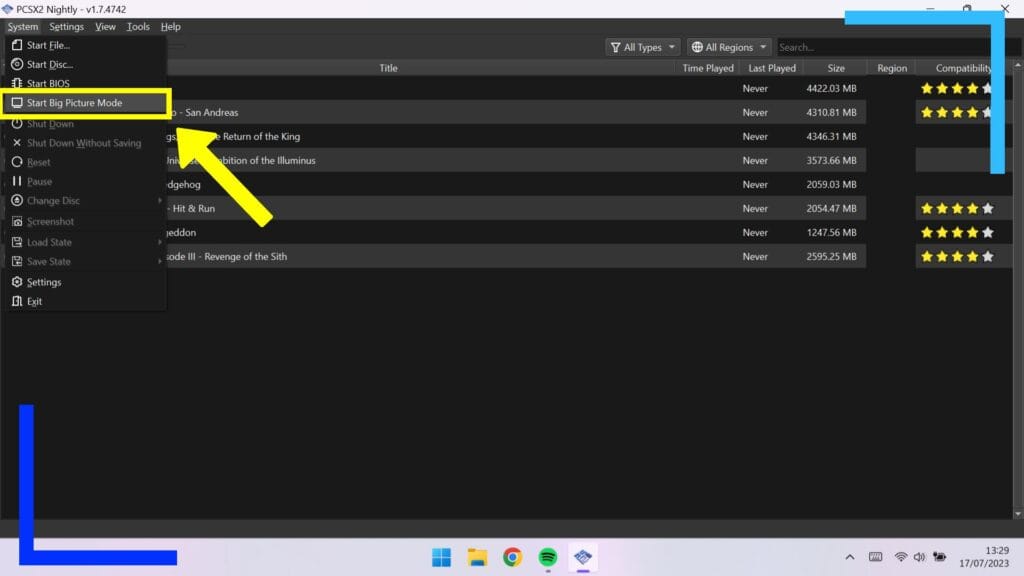Open the Tools menu

tap(138, 27)
